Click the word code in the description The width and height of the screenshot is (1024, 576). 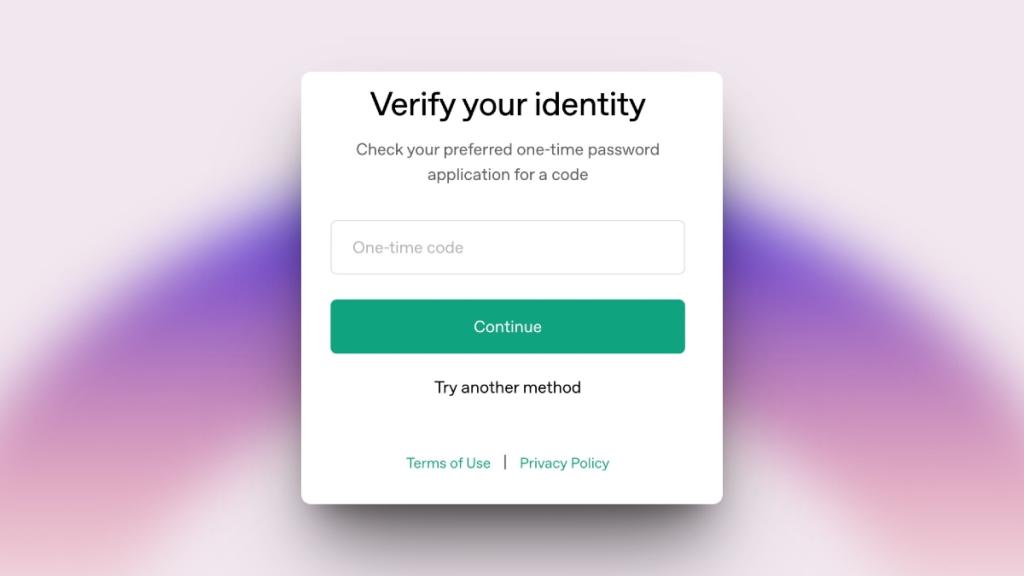click(x=569, y=174)
